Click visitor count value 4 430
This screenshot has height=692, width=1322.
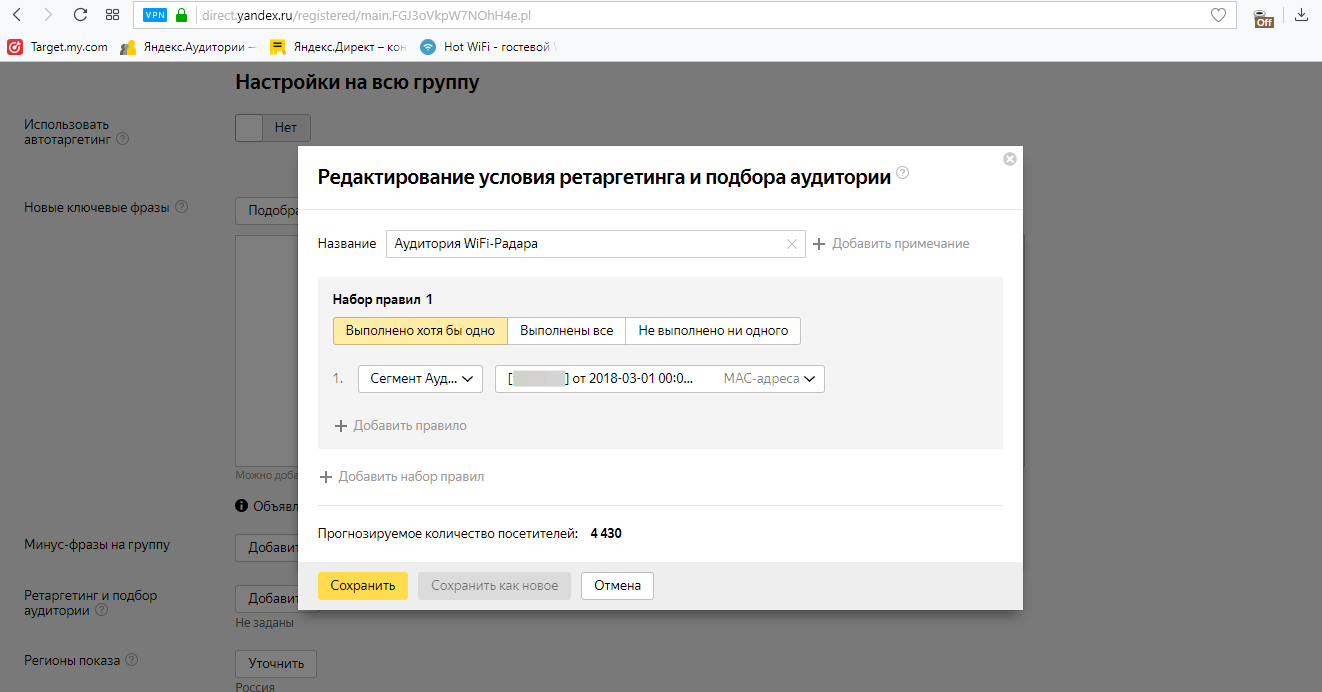coord(606,534)
